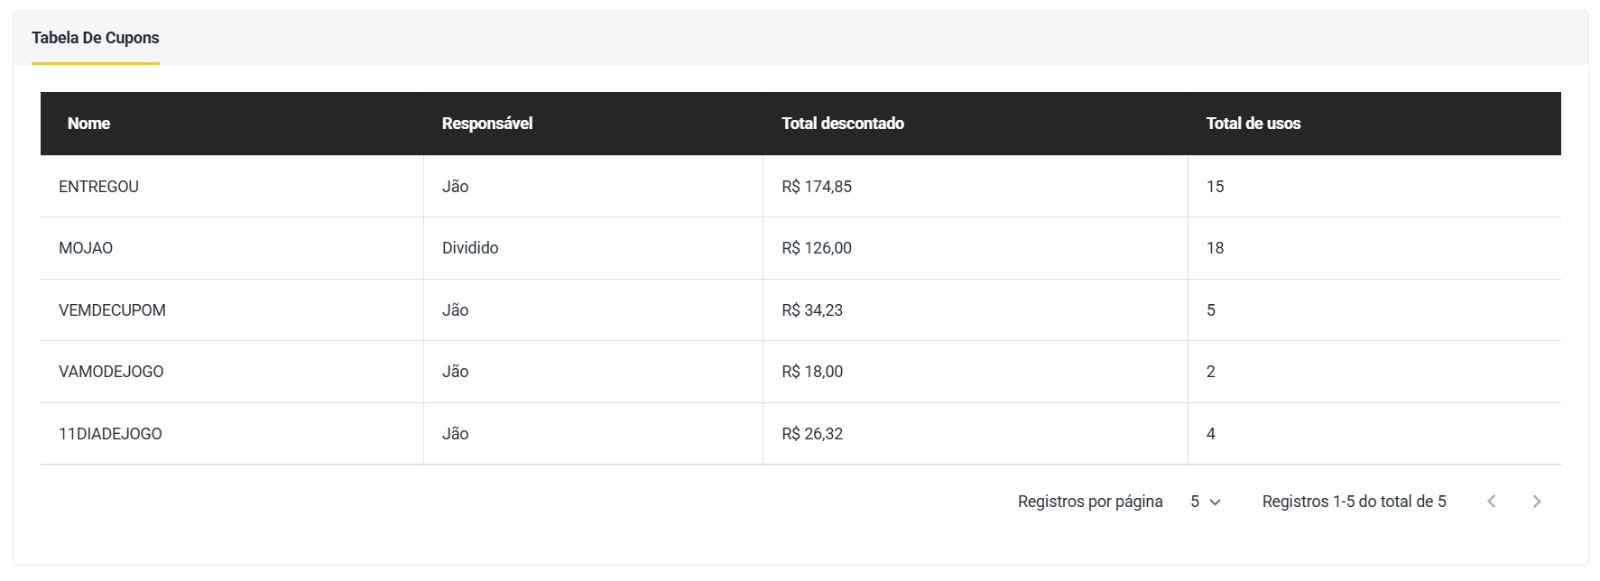Select the Tabela De Cupons tab
Viewport: 1600px width, 581px height.
point(95,38)
